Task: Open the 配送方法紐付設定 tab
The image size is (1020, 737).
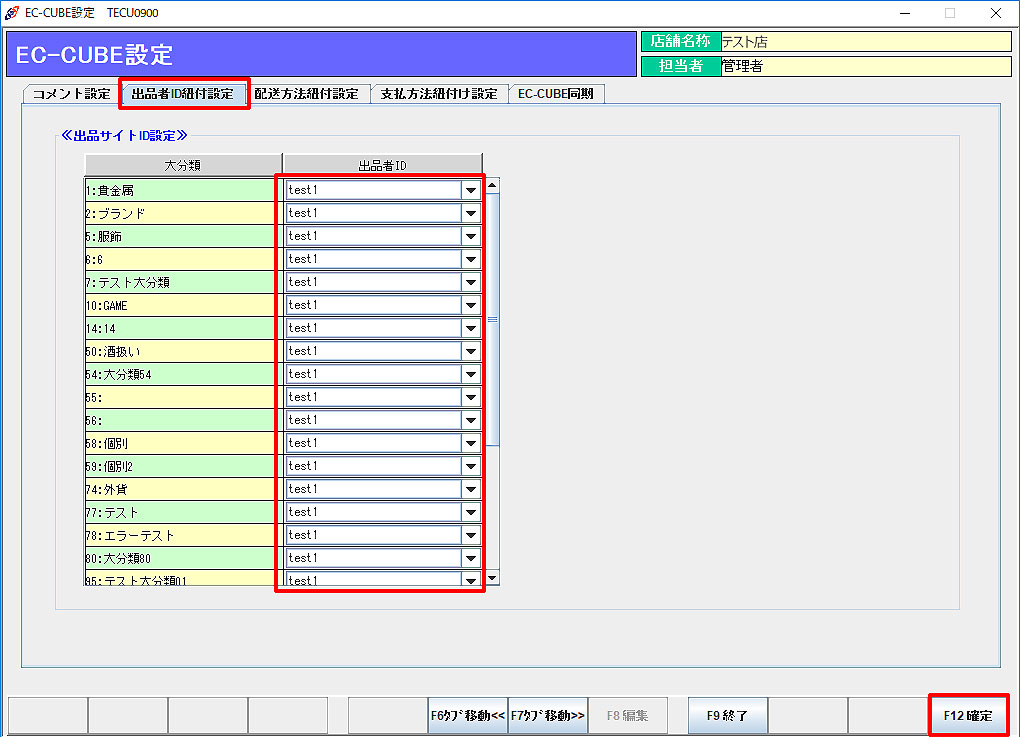Action: (x=306, y=94)
